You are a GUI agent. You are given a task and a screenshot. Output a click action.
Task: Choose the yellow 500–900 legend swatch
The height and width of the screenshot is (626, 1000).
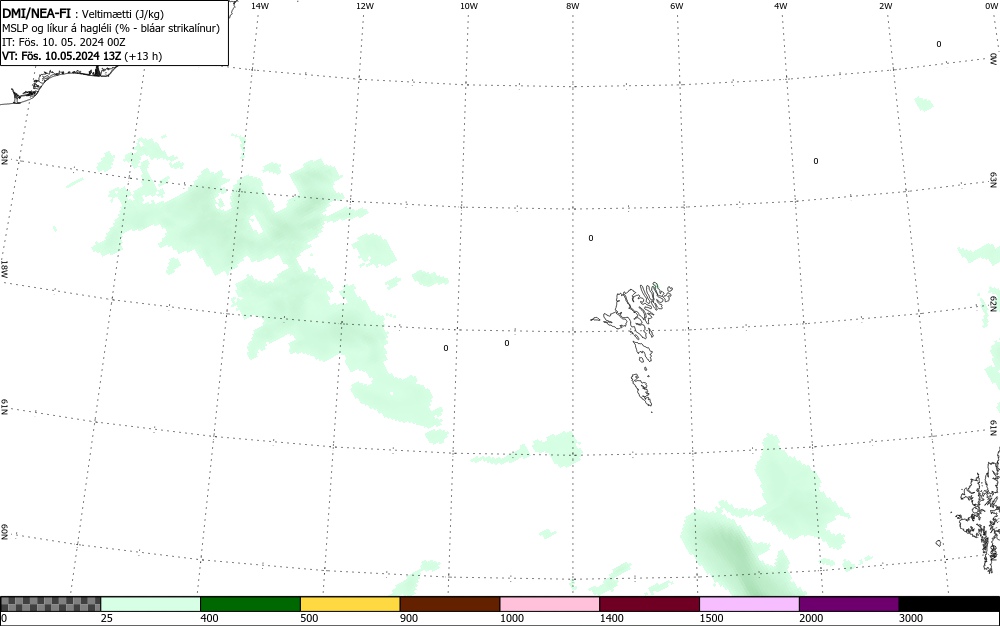tap(350, 604)
